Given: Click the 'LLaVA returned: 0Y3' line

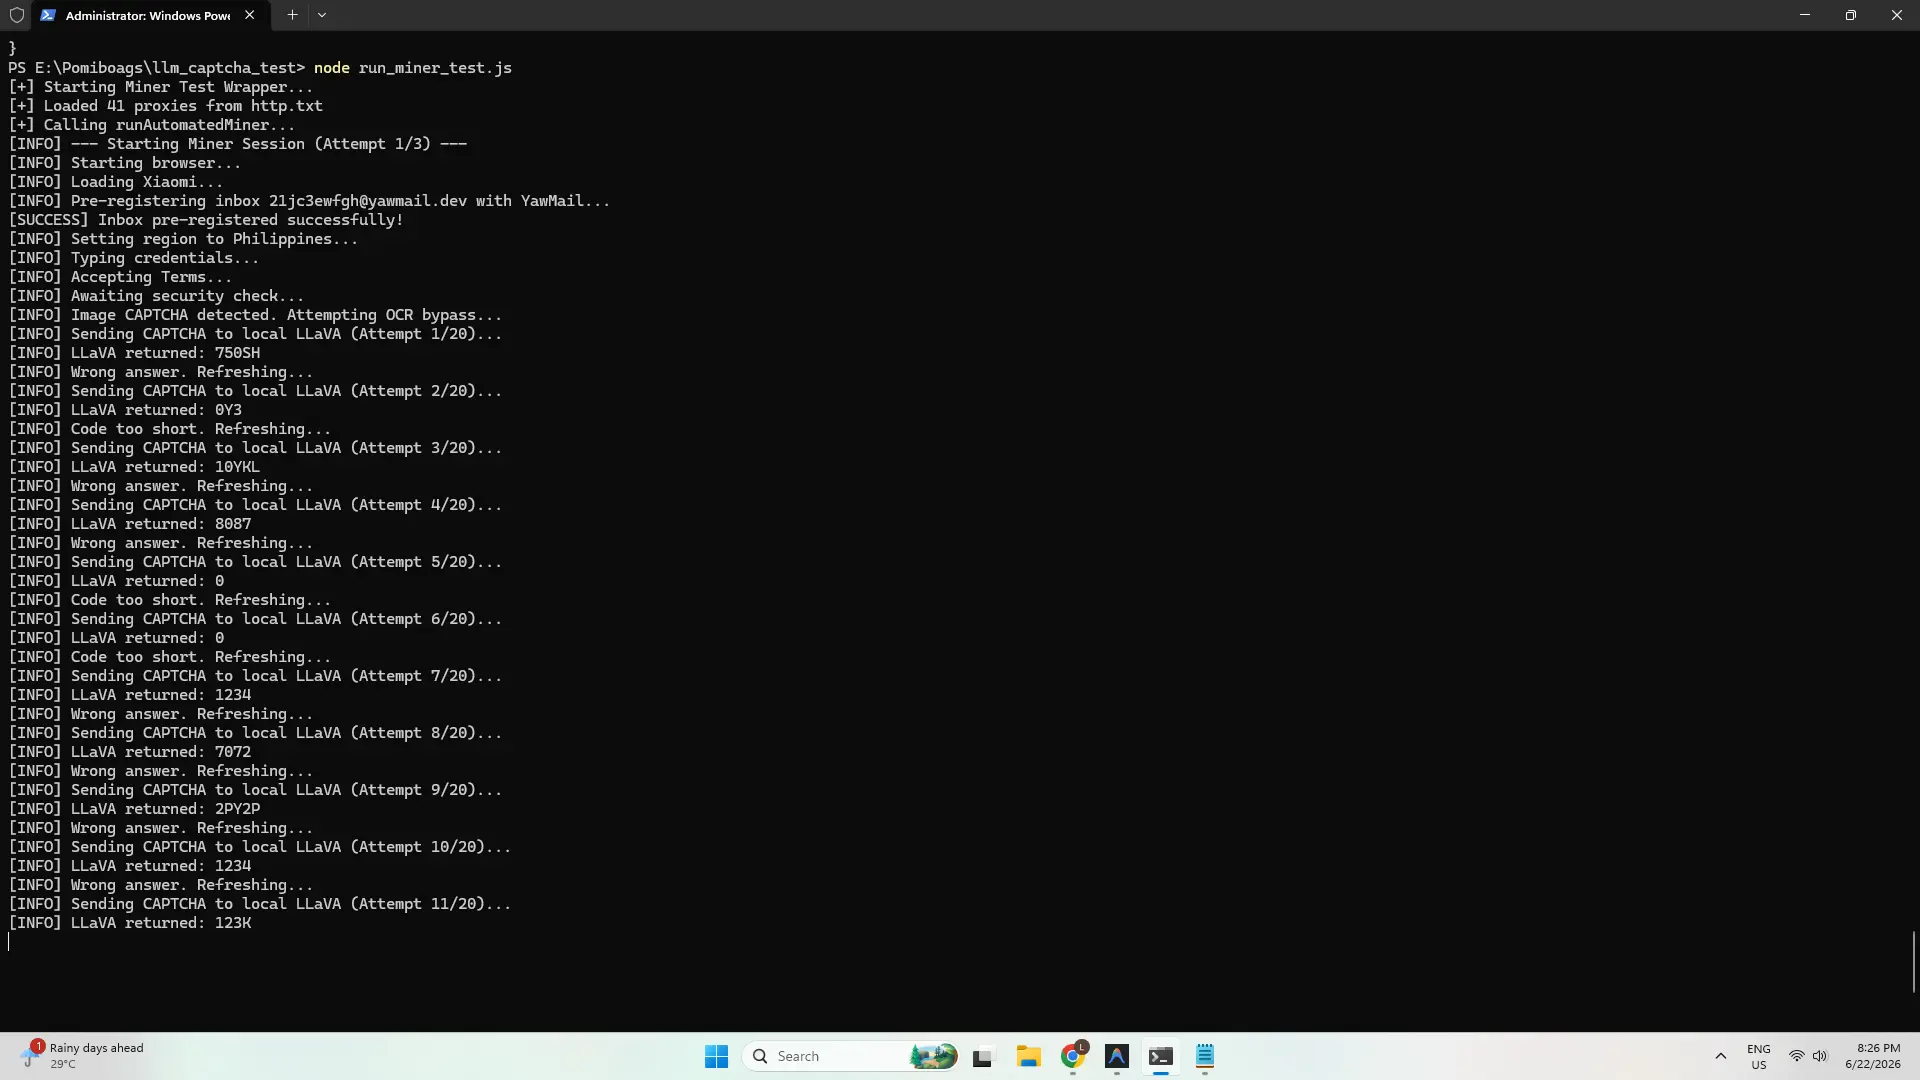Looking at the screenshot, I should point(125,410).
